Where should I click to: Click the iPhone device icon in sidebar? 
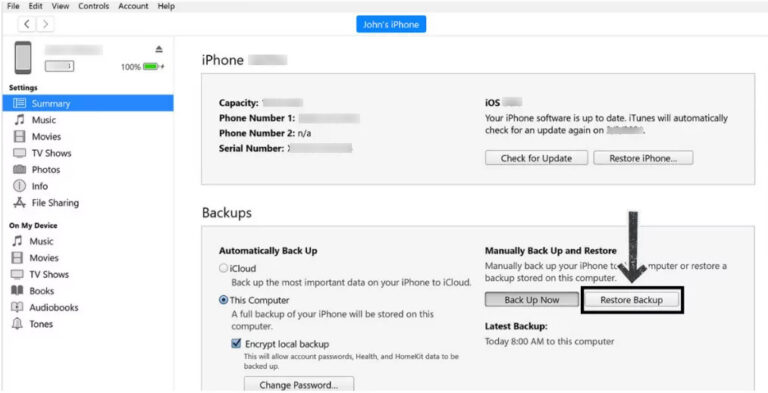(23, 58)
